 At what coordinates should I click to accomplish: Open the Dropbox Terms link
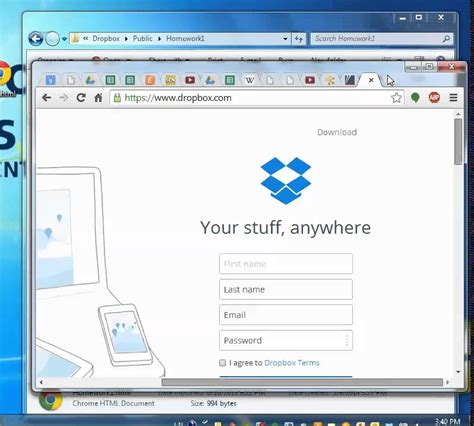pyautogui.click(x=292, y=363)
